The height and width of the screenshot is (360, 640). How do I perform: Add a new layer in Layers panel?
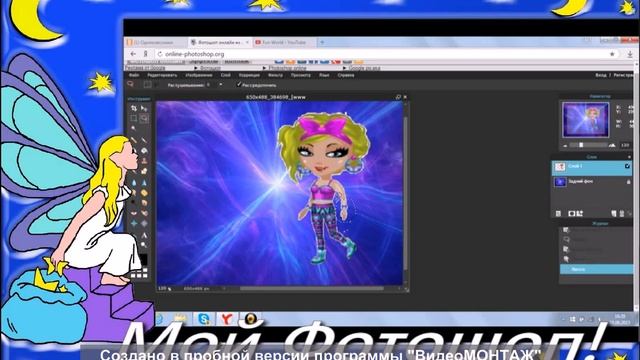[613, 213]
